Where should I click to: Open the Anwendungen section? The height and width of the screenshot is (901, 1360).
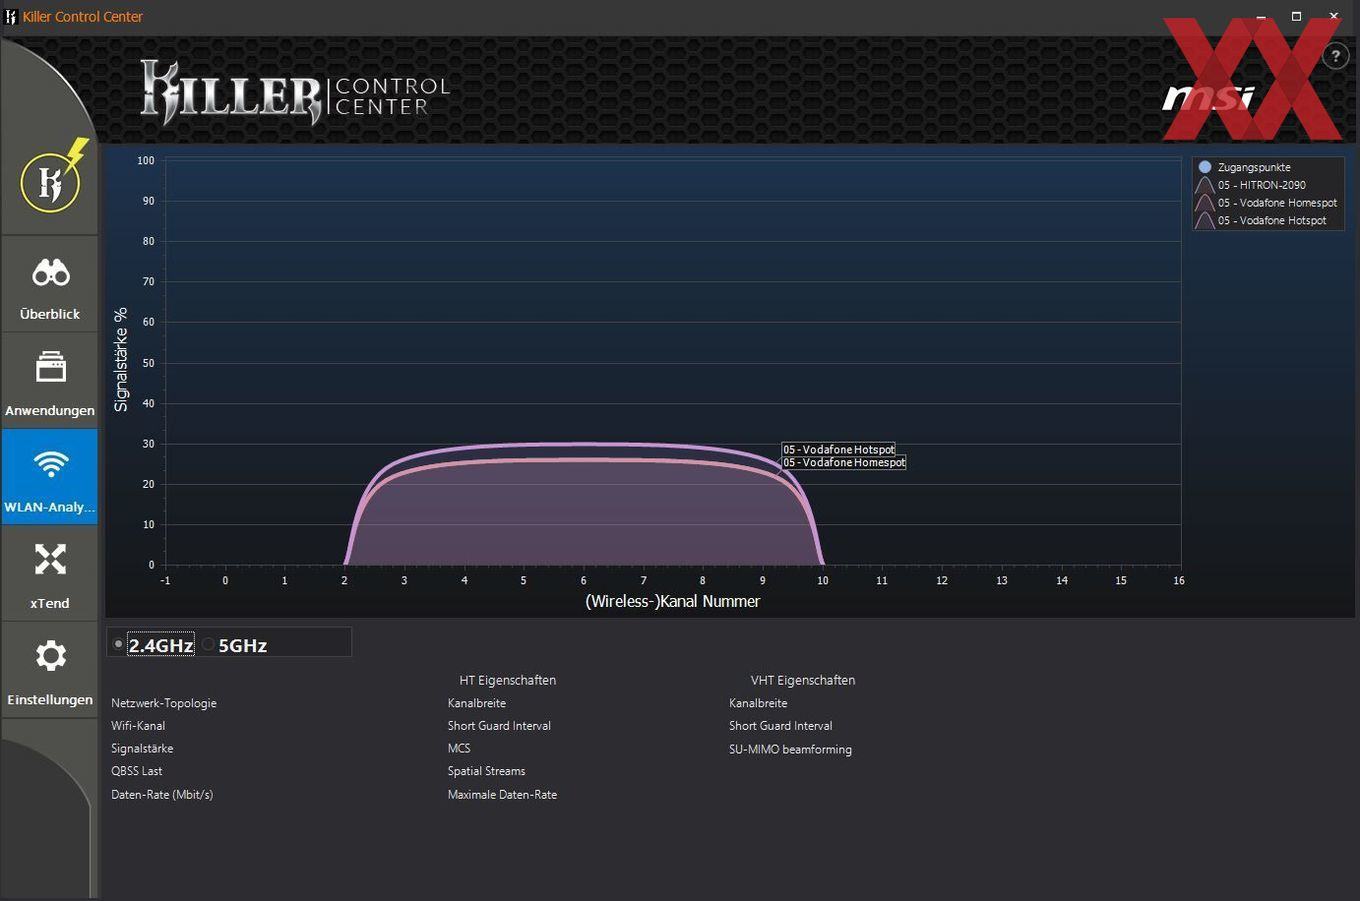click(x=50, y=381)
